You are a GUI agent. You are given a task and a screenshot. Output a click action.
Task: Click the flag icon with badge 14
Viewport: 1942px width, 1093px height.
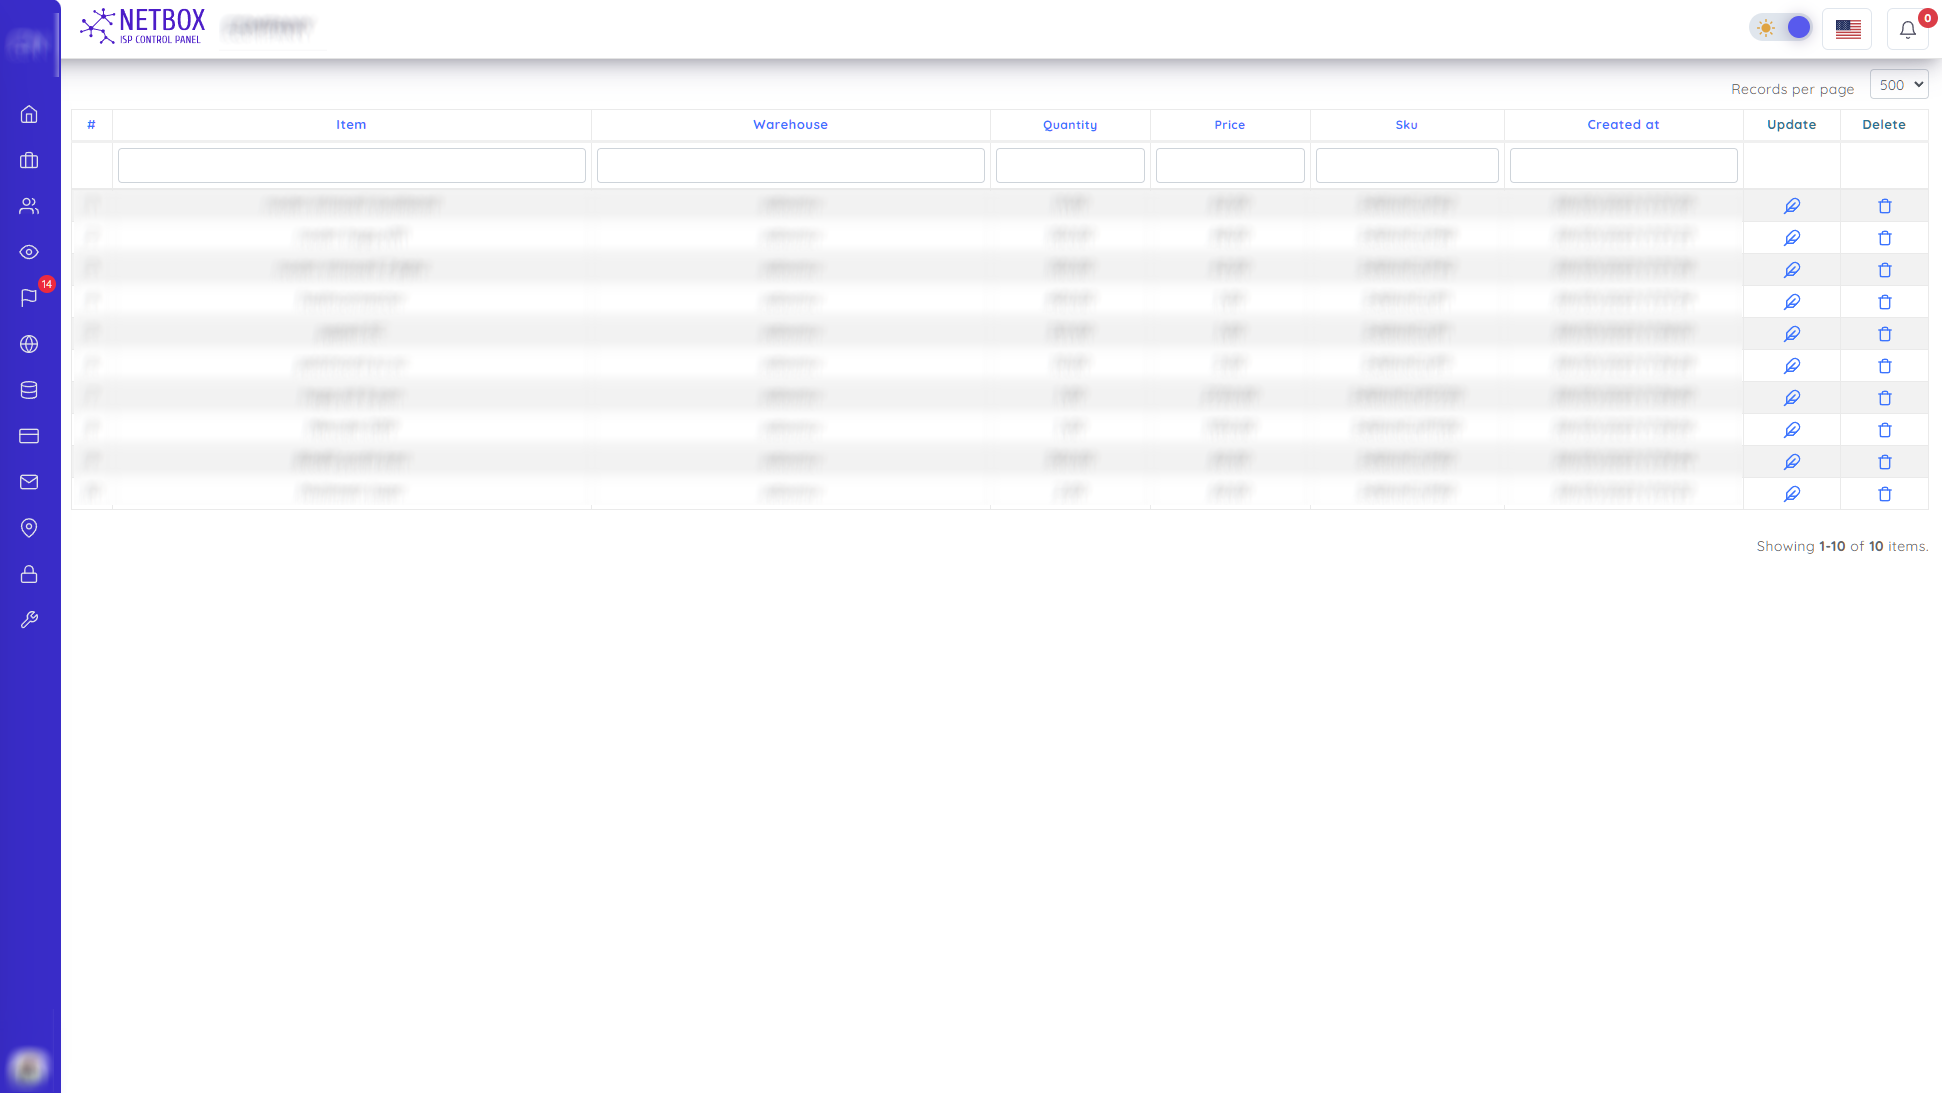pyautogui.click(x=29, y=298)
